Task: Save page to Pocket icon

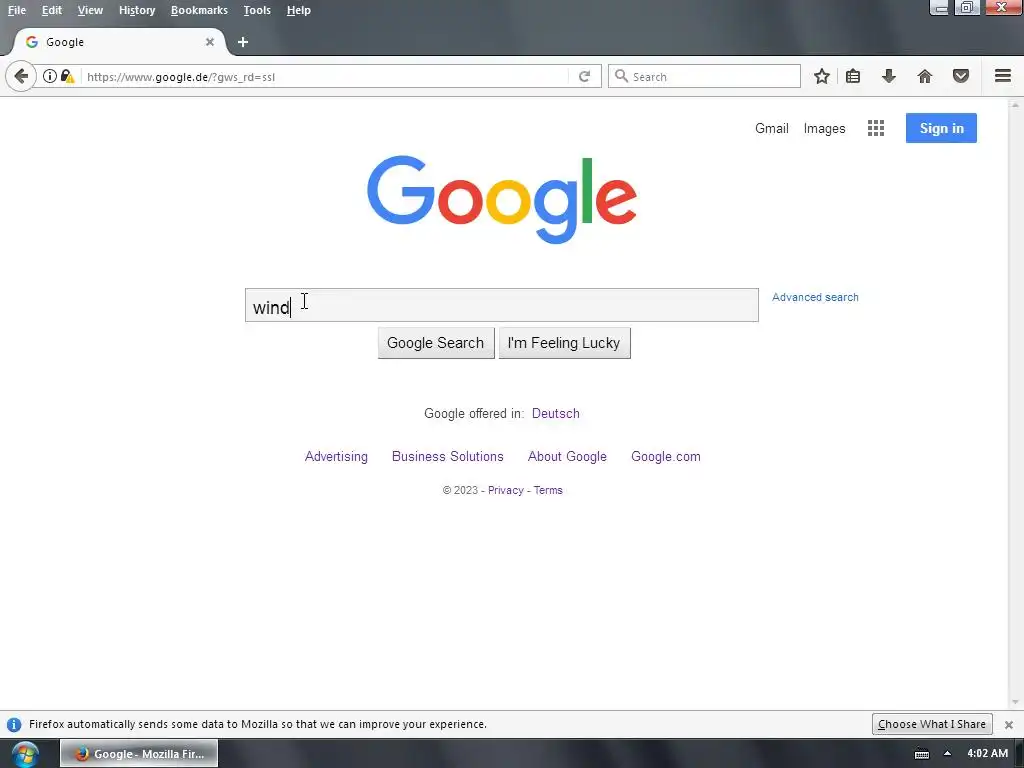Action: click(x=961, y=76)
